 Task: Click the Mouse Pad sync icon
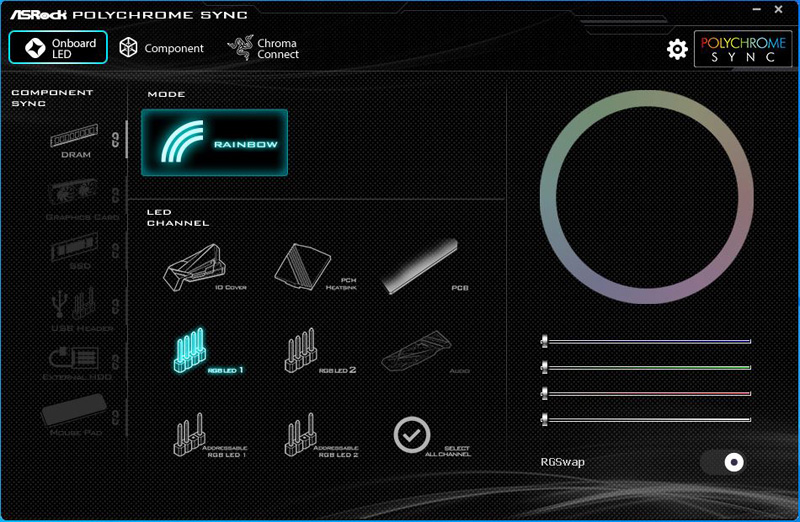pos(74,414)
